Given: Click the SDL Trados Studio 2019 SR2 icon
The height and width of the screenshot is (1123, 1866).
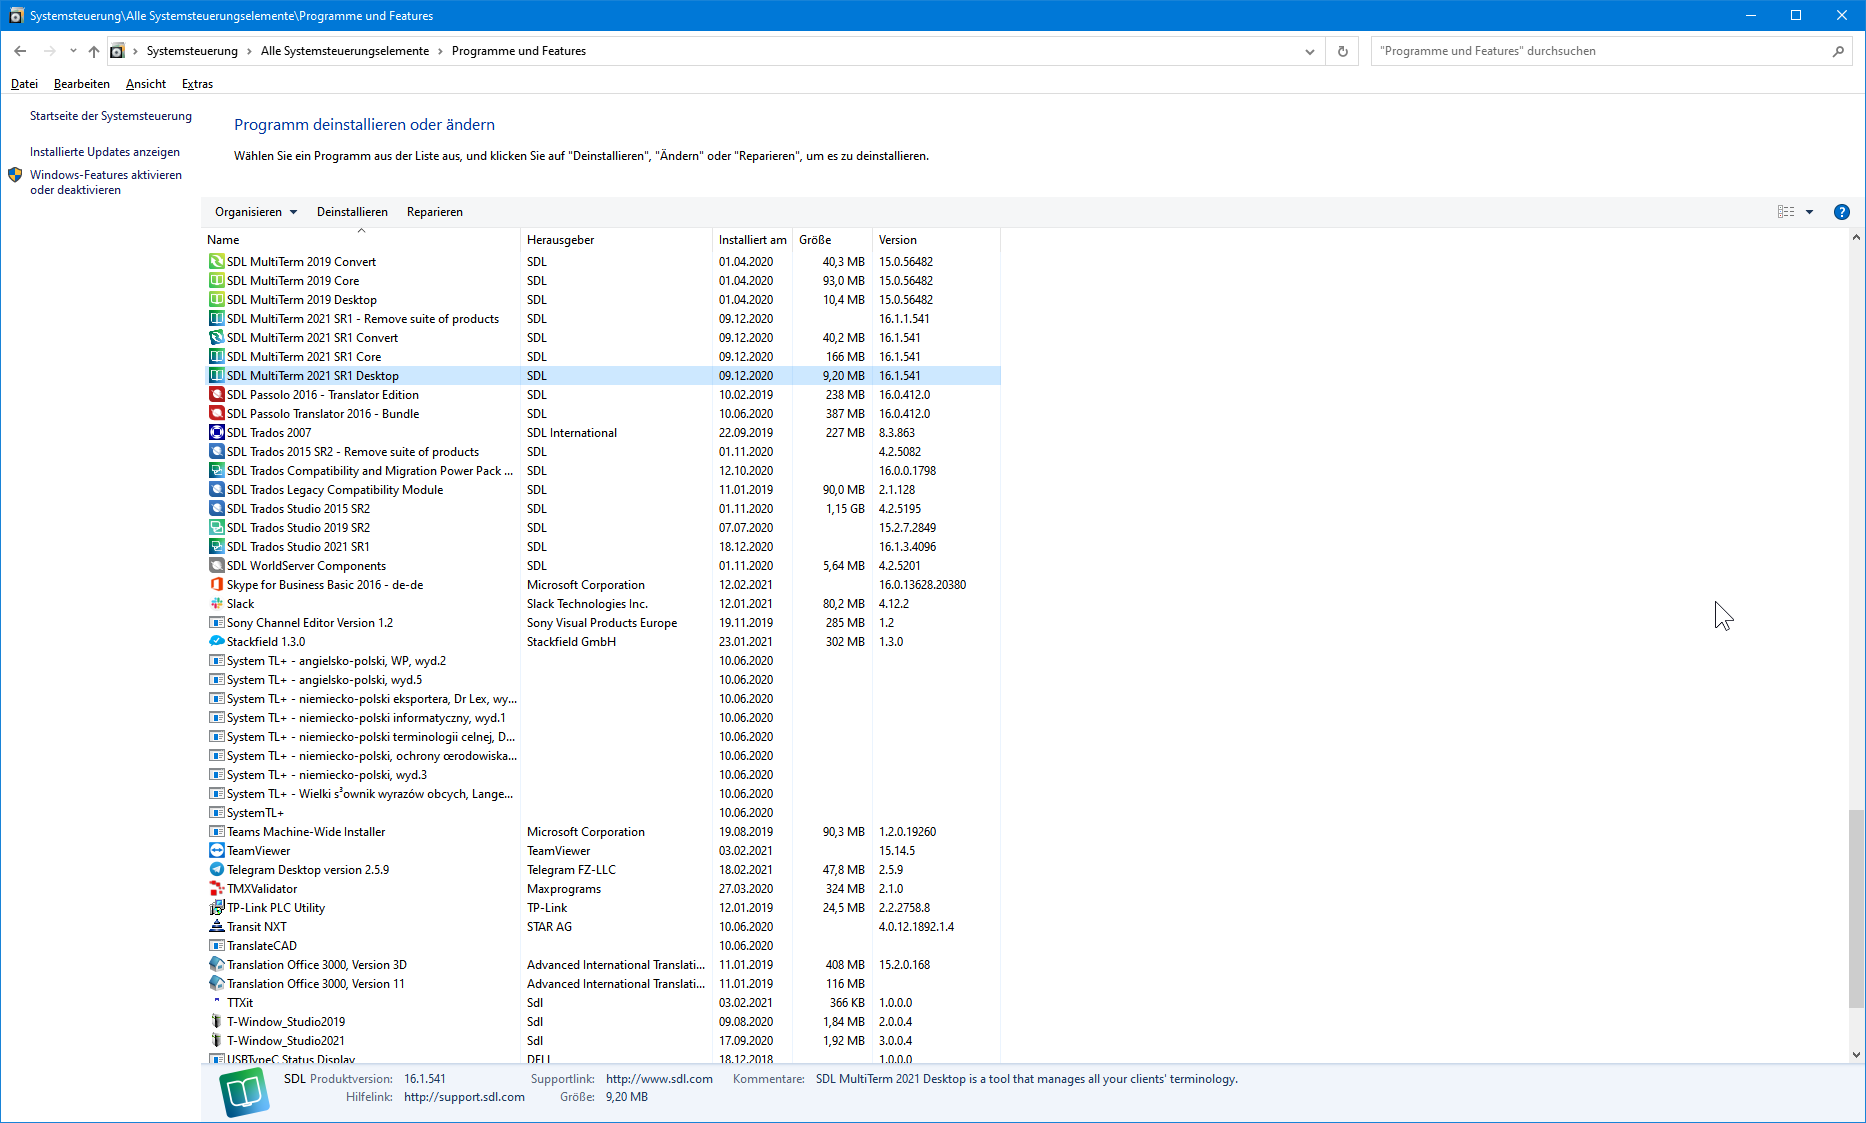Looking at the screenshot, I should 216,528.
